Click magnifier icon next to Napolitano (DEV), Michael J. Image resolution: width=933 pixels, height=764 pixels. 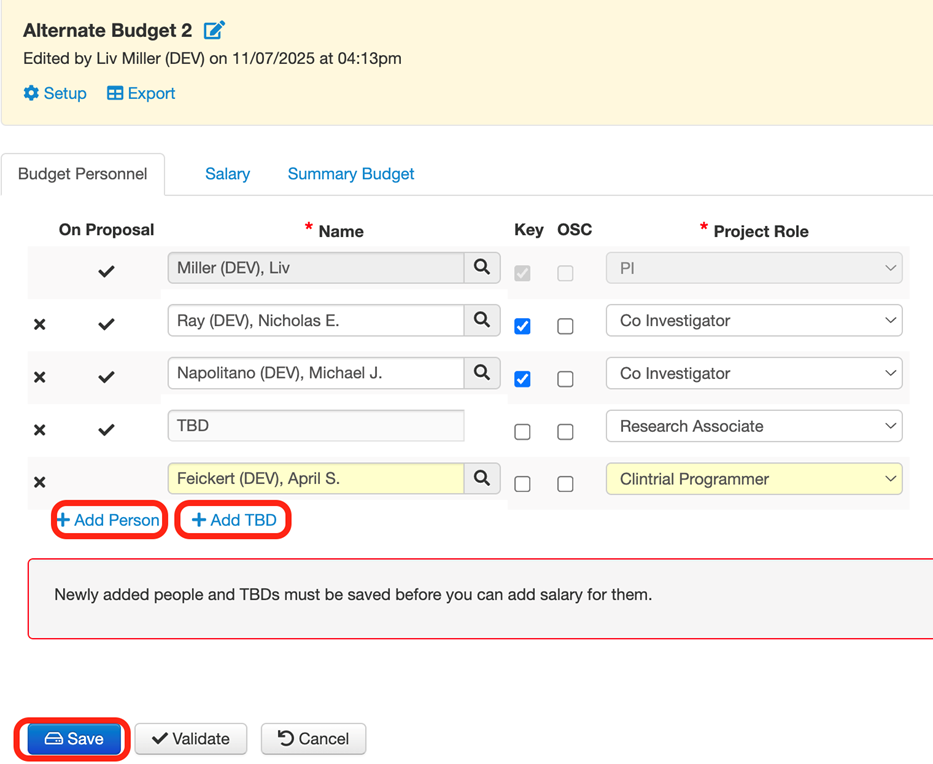click(x=481, y=373)
